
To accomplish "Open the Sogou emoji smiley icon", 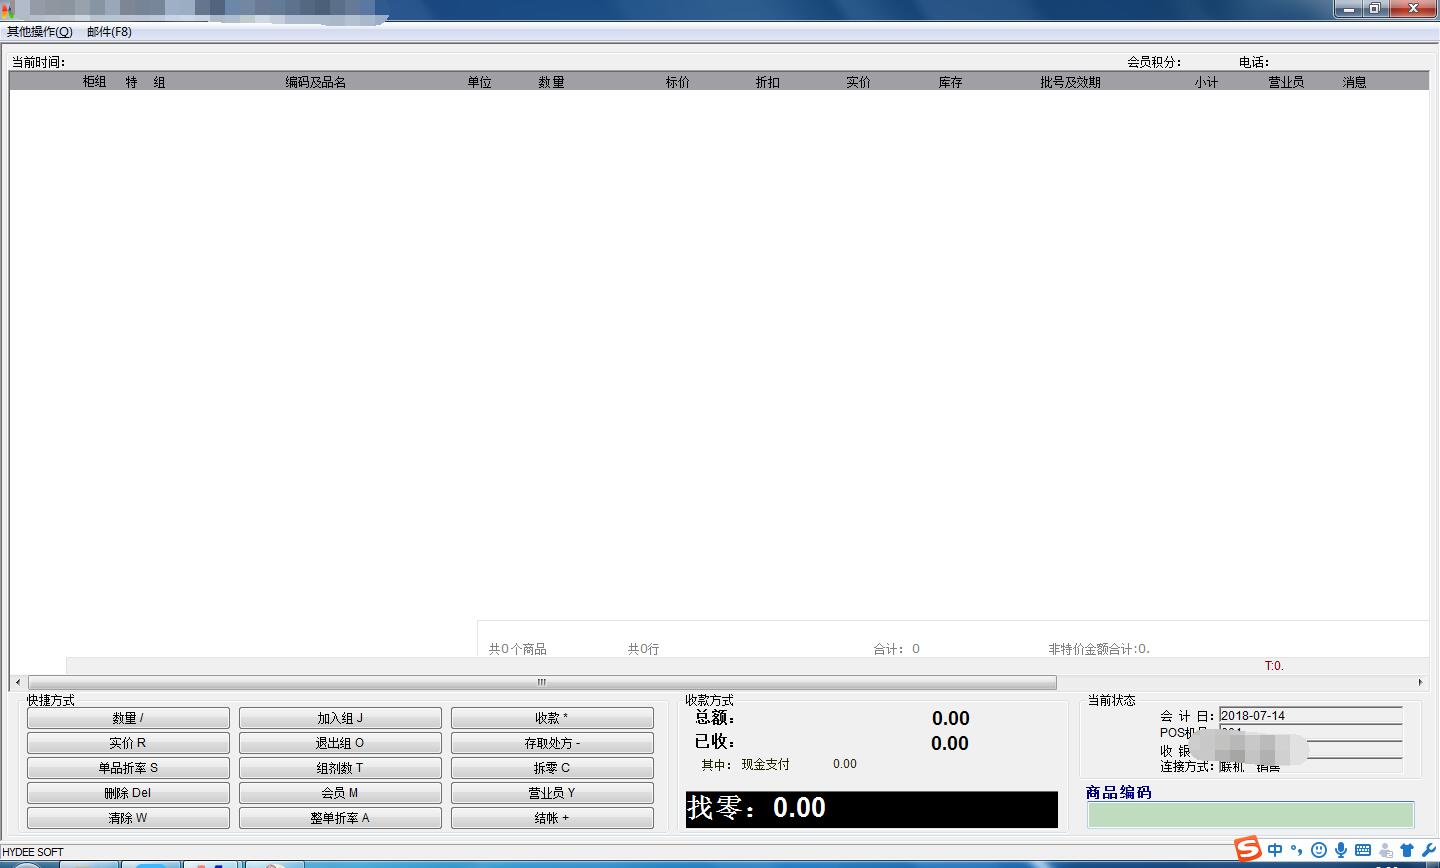I will pyautogui.click(x=1319, y=850).
